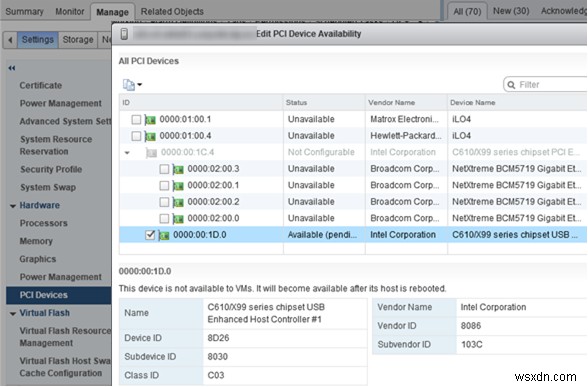Click the magnifier icon in the Filter box
Viewport: 588px width, 387px height.
click(511, 85)
